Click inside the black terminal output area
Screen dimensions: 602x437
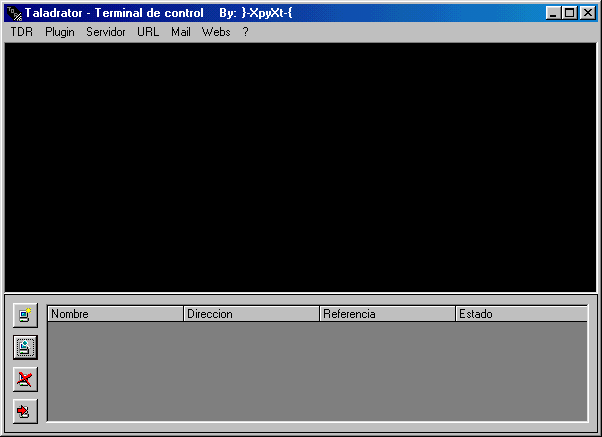pos(300,167)
